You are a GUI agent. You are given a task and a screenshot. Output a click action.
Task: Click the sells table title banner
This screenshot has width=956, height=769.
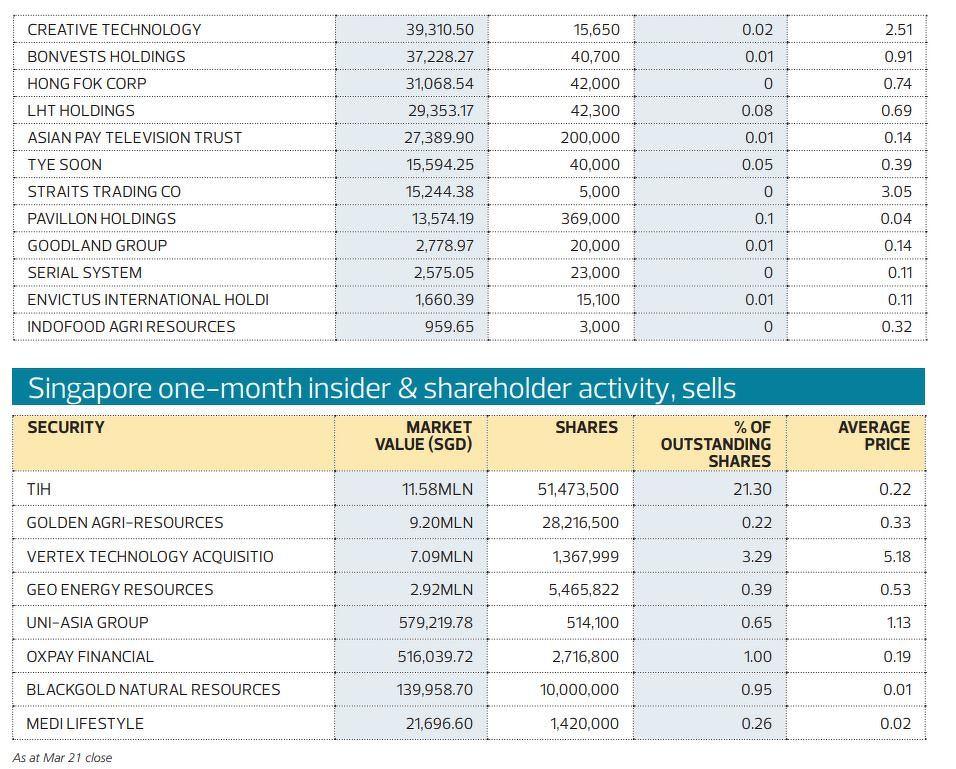468,388
